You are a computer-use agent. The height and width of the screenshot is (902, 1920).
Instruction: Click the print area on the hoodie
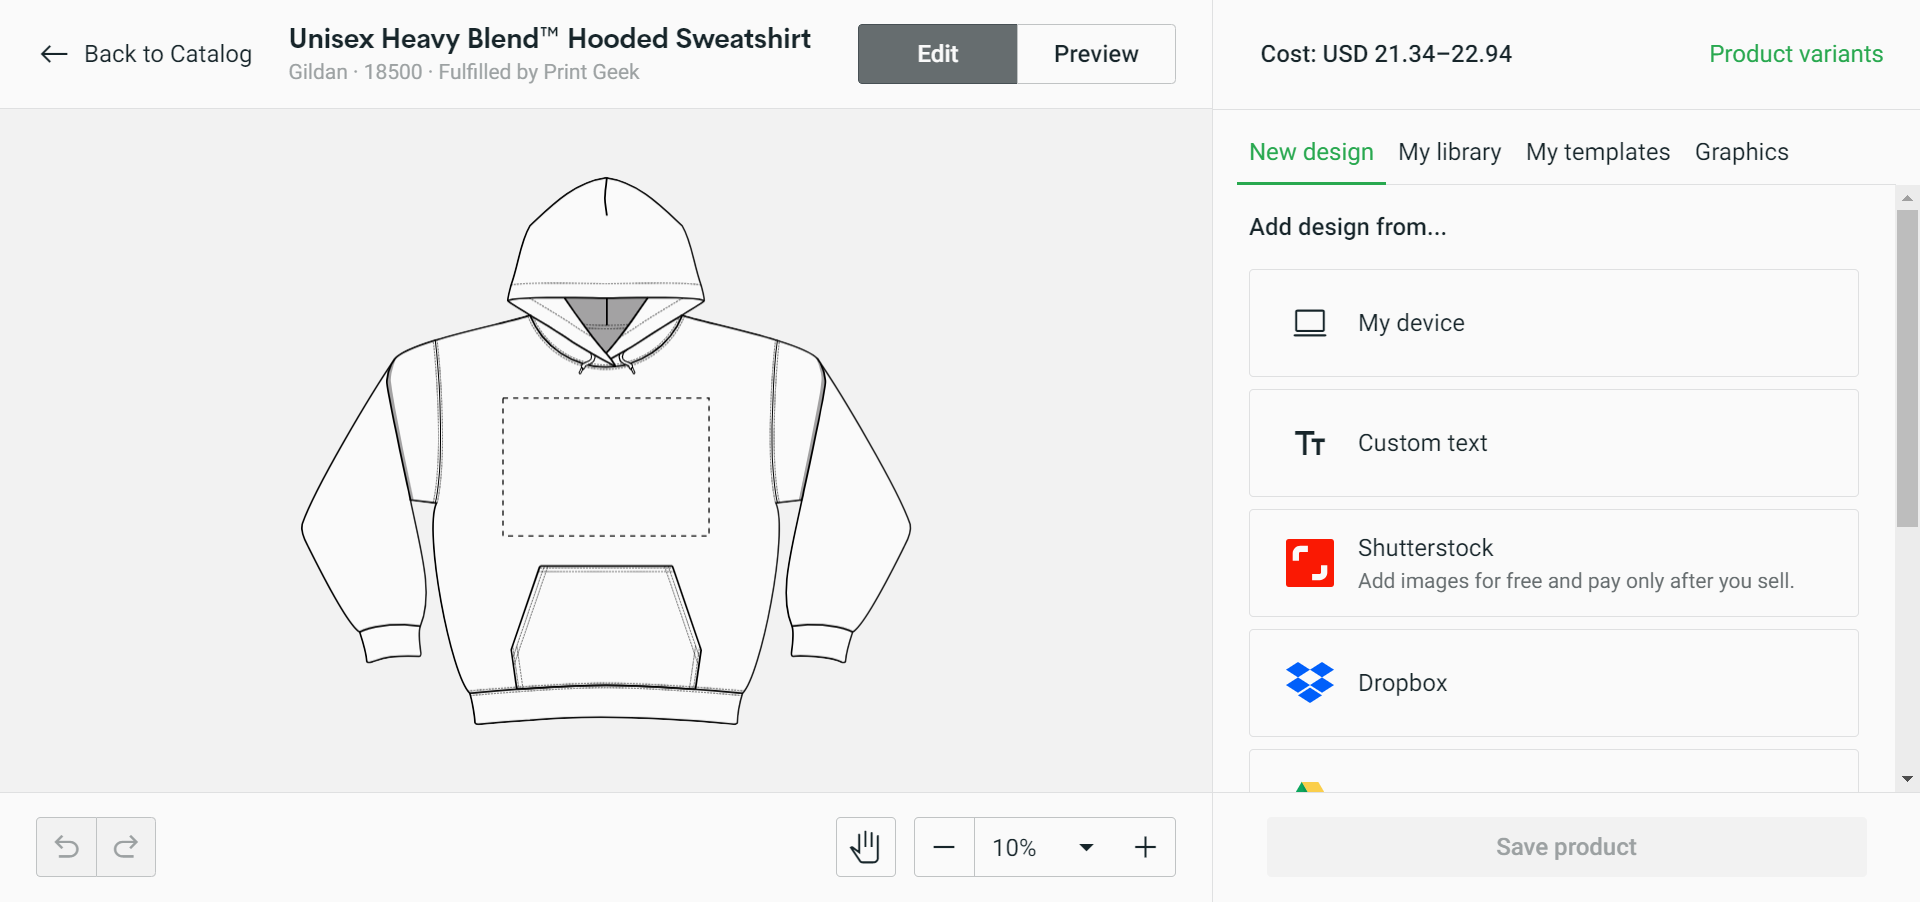[605, 466]
